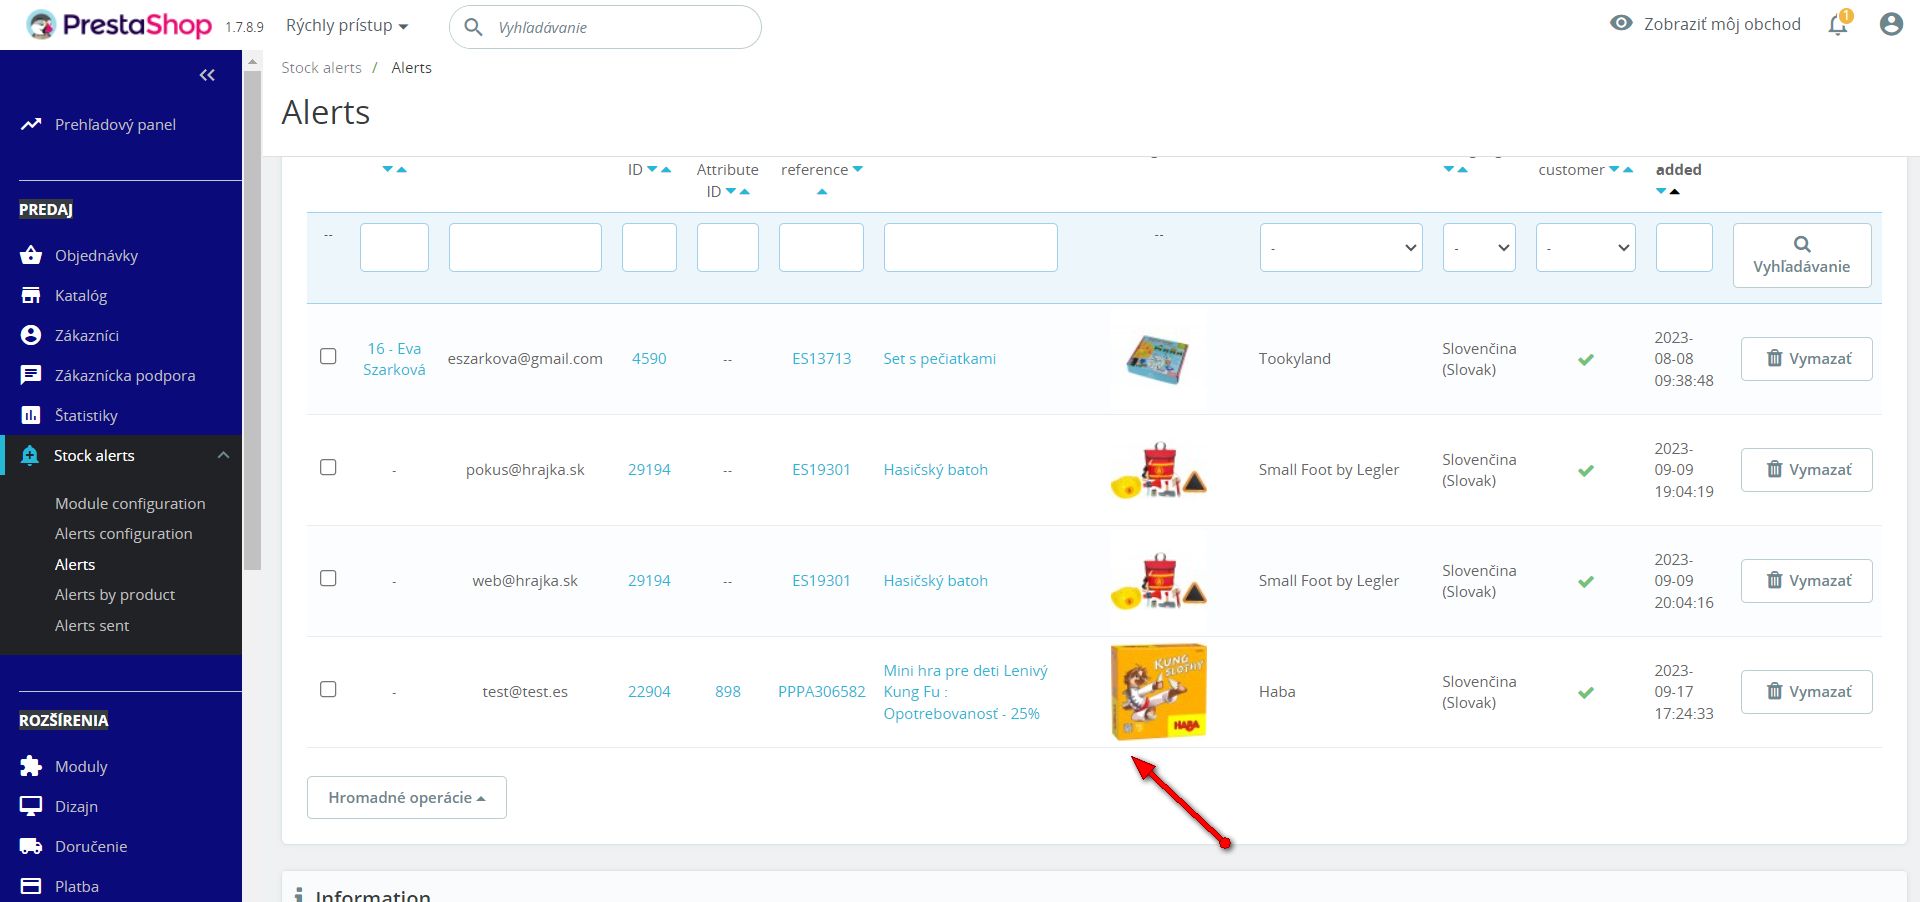This screenshot has width=1920, height=902.
Task: Open the filter dropdown above the Tookyland column
Action: (x=1341, y=247)
